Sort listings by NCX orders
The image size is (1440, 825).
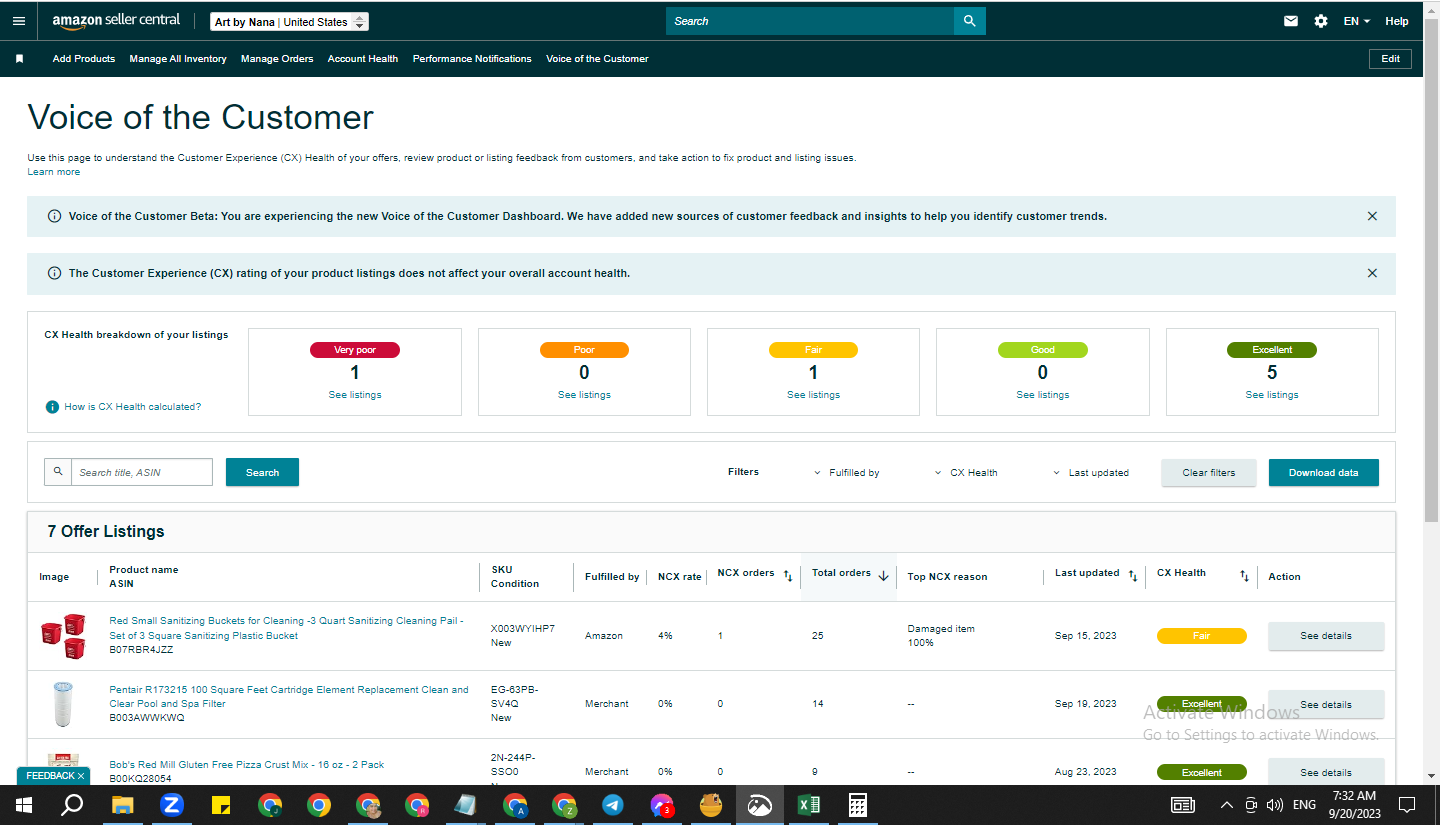(788, 576)
